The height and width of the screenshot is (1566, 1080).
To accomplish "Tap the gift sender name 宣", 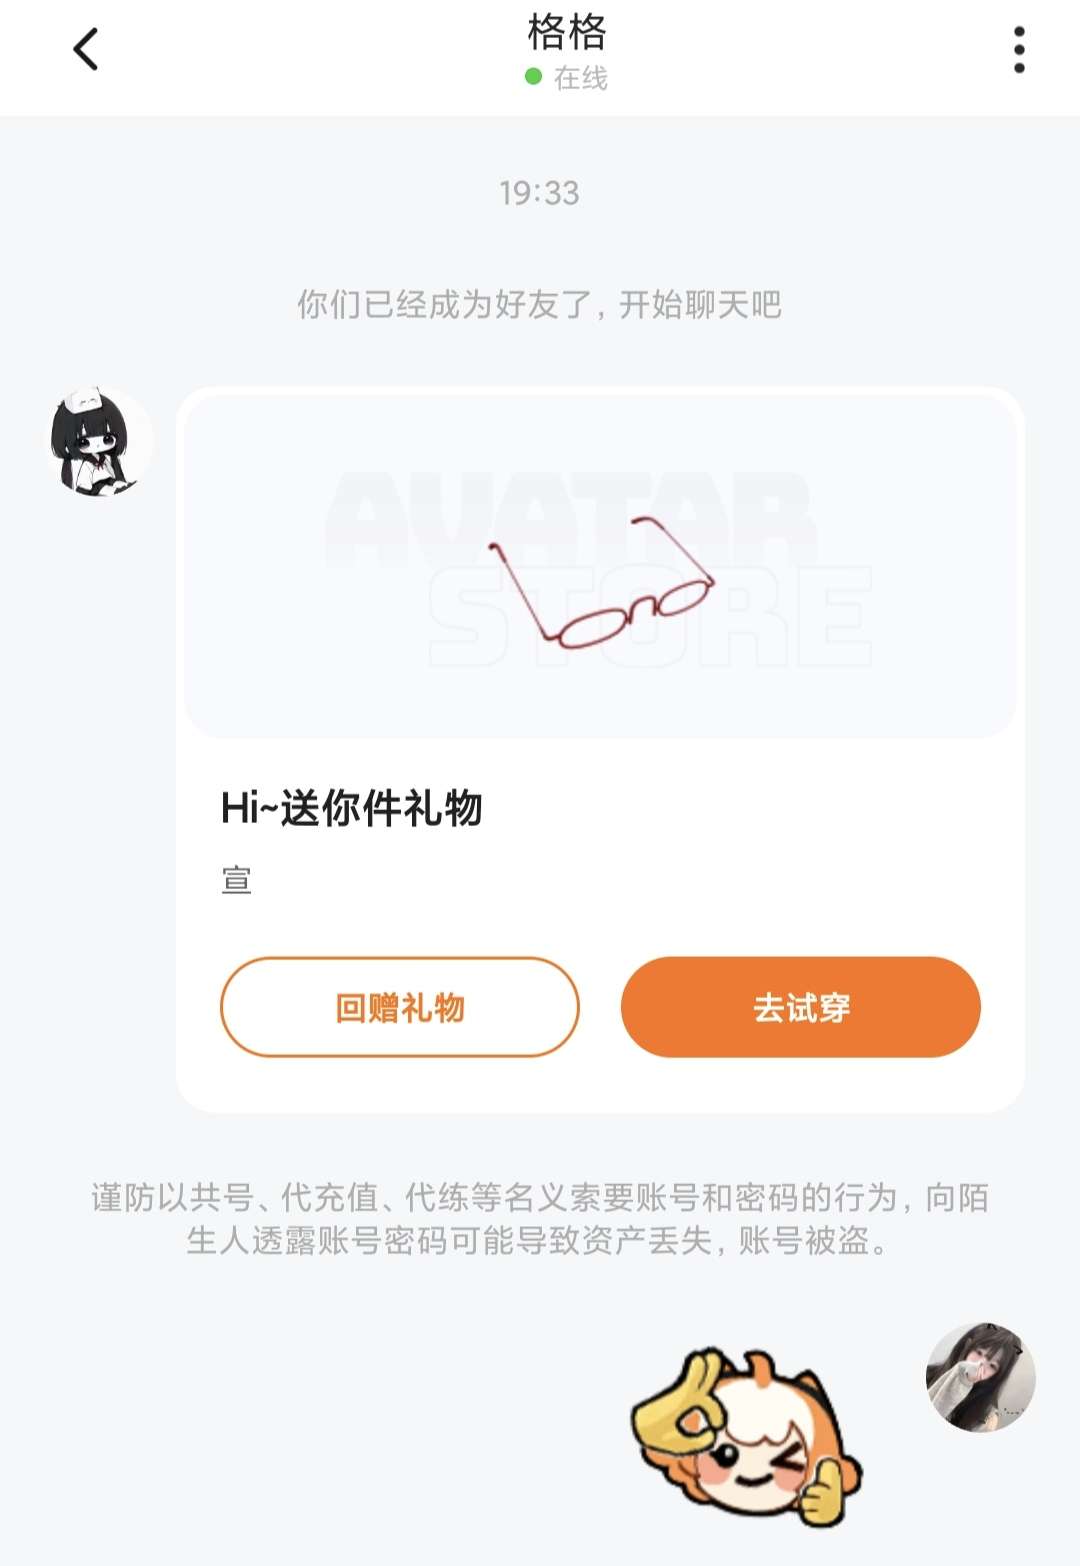I will [x=236, y=880].
